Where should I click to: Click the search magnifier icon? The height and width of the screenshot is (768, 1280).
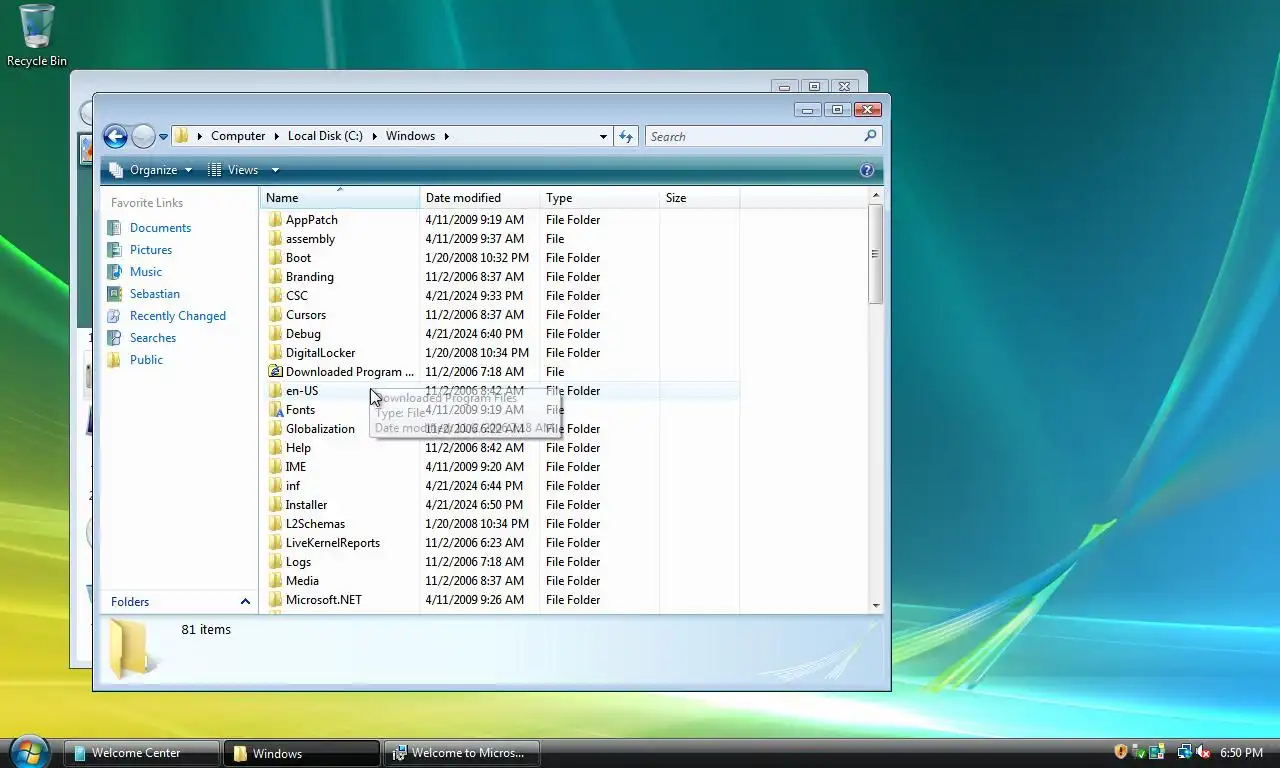coord(870,136)
